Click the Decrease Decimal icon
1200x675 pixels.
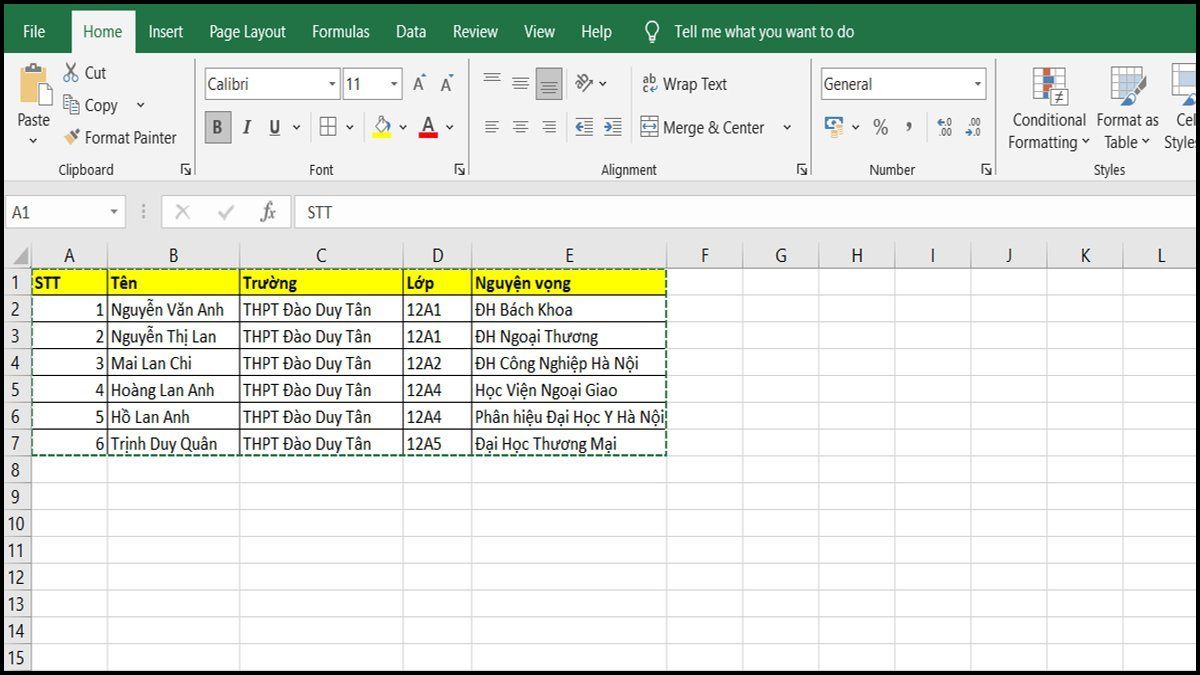coord(973,127)
